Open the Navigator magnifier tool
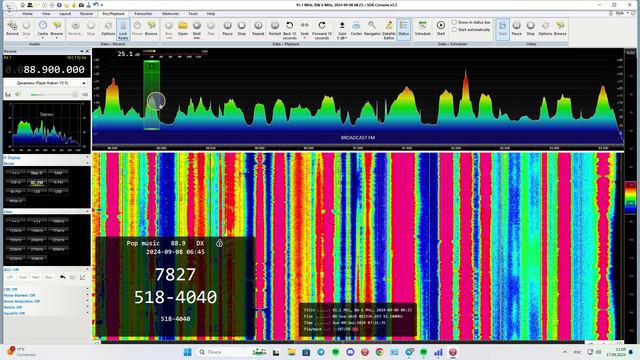Viewport: 640px width, 360px height. (x=372, y=29)
